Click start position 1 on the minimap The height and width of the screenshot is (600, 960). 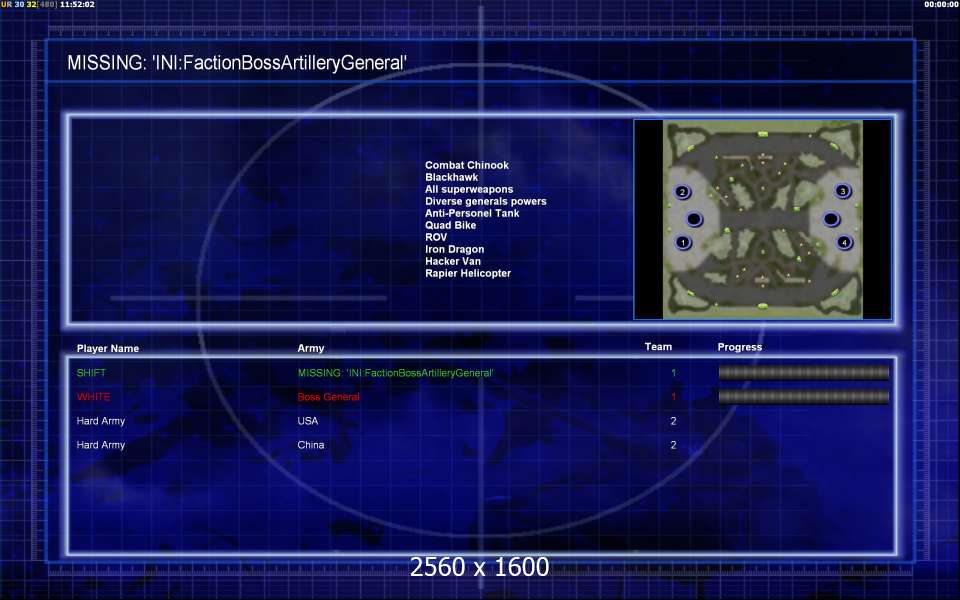coord(683,242)
